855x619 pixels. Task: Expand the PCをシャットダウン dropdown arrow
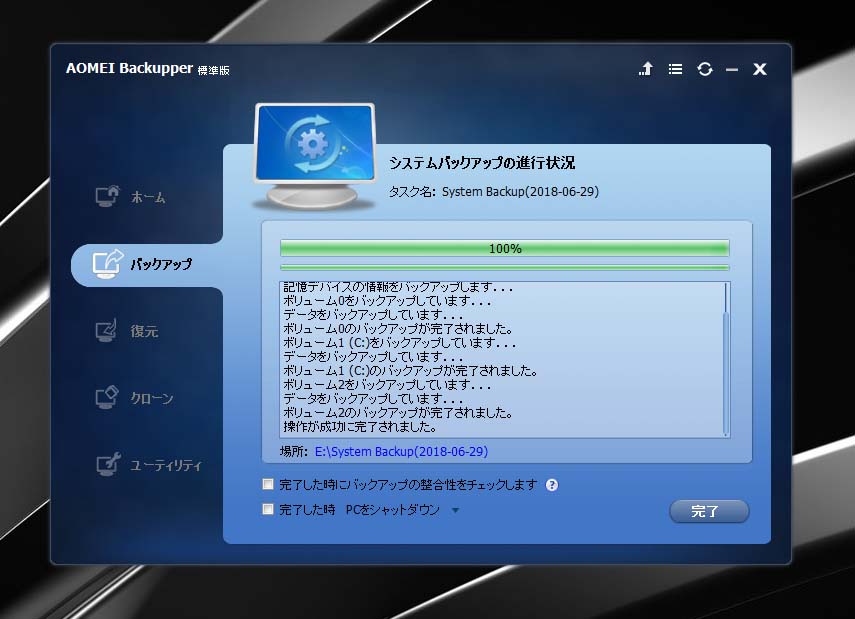[455, 510]
